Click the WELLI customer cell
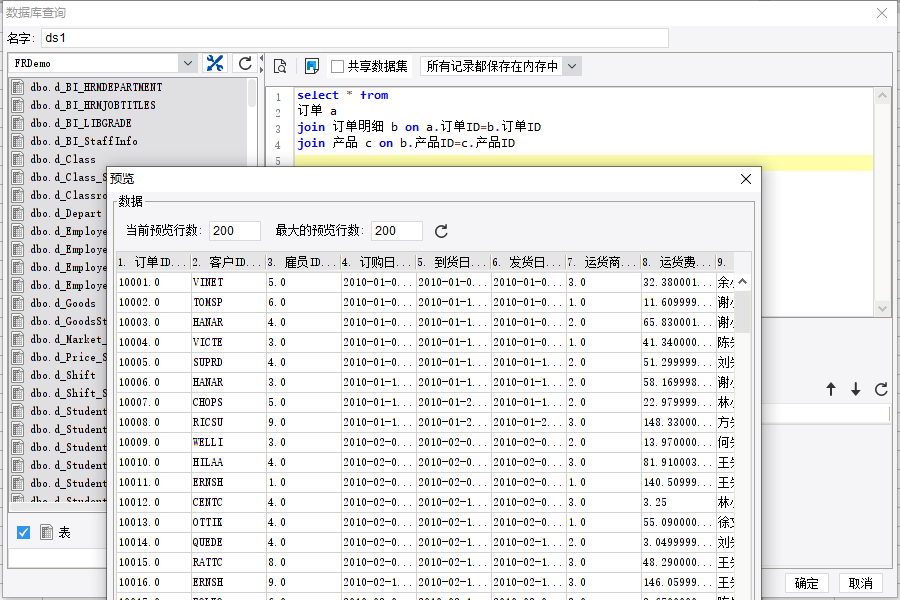The image size is (900, 600). [x=228, y=442]
